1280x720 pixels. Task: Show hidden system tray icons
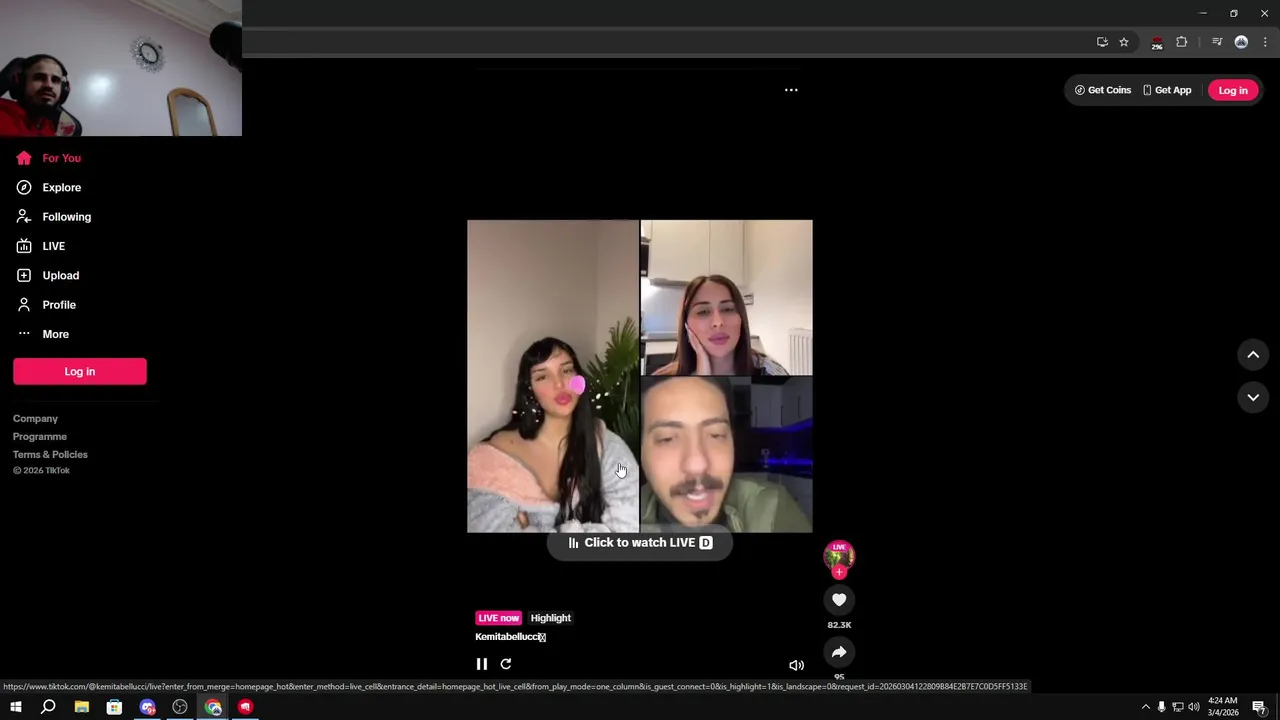point(1146,707)
